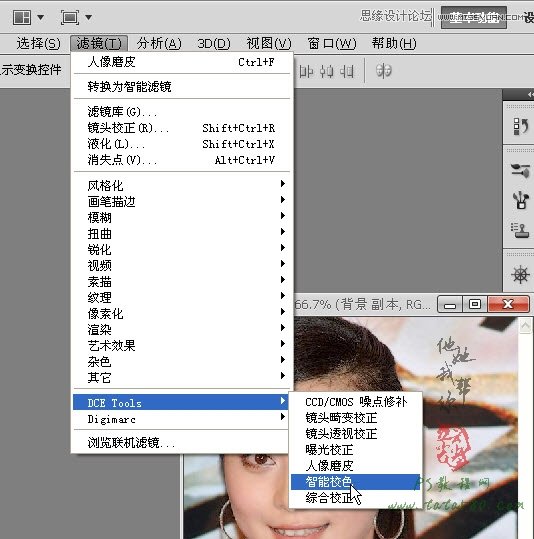
Task: Expand the 其它 submenu
Action: tap(182, 377)
